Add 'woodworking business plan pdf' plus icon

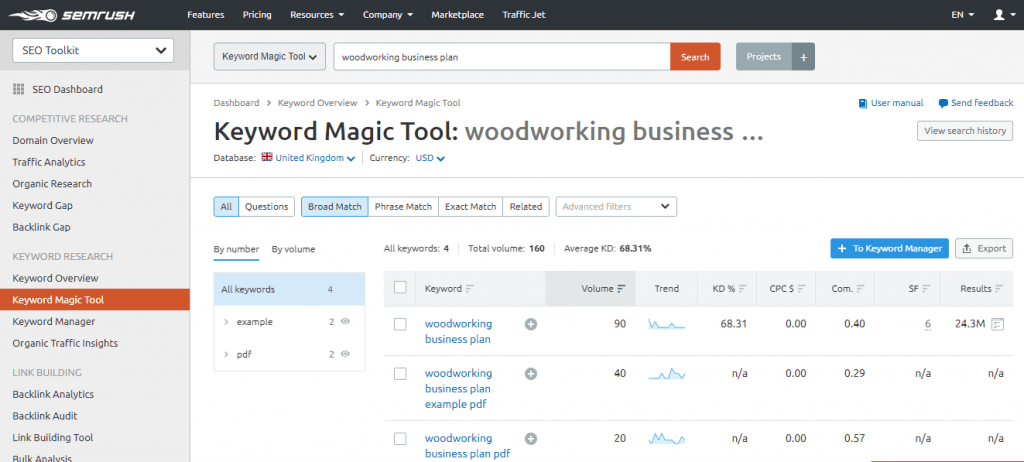coord(531,438)
